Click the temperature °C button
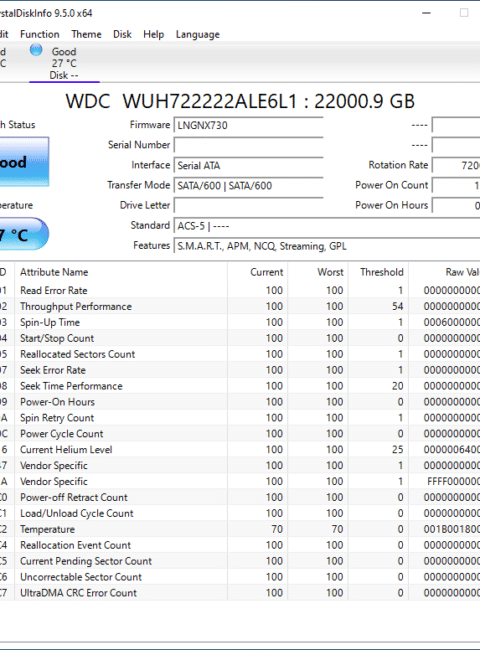480x650 pixels. (x=24, y=234)
